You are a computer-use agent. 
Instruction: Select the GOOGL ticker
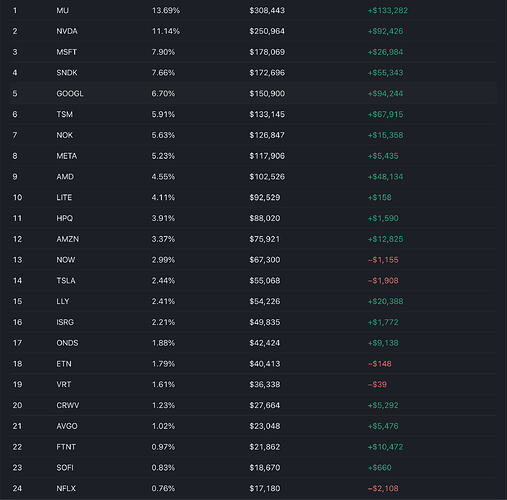click(70, 94)
